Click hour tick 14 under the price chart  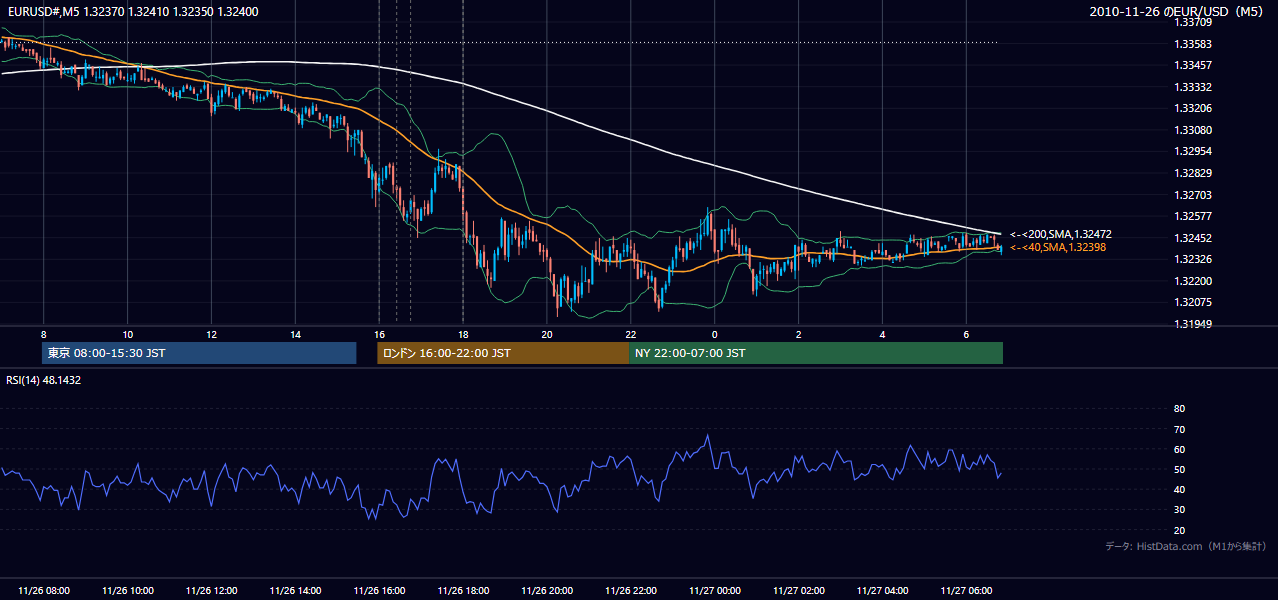click(x=296, y=334)
